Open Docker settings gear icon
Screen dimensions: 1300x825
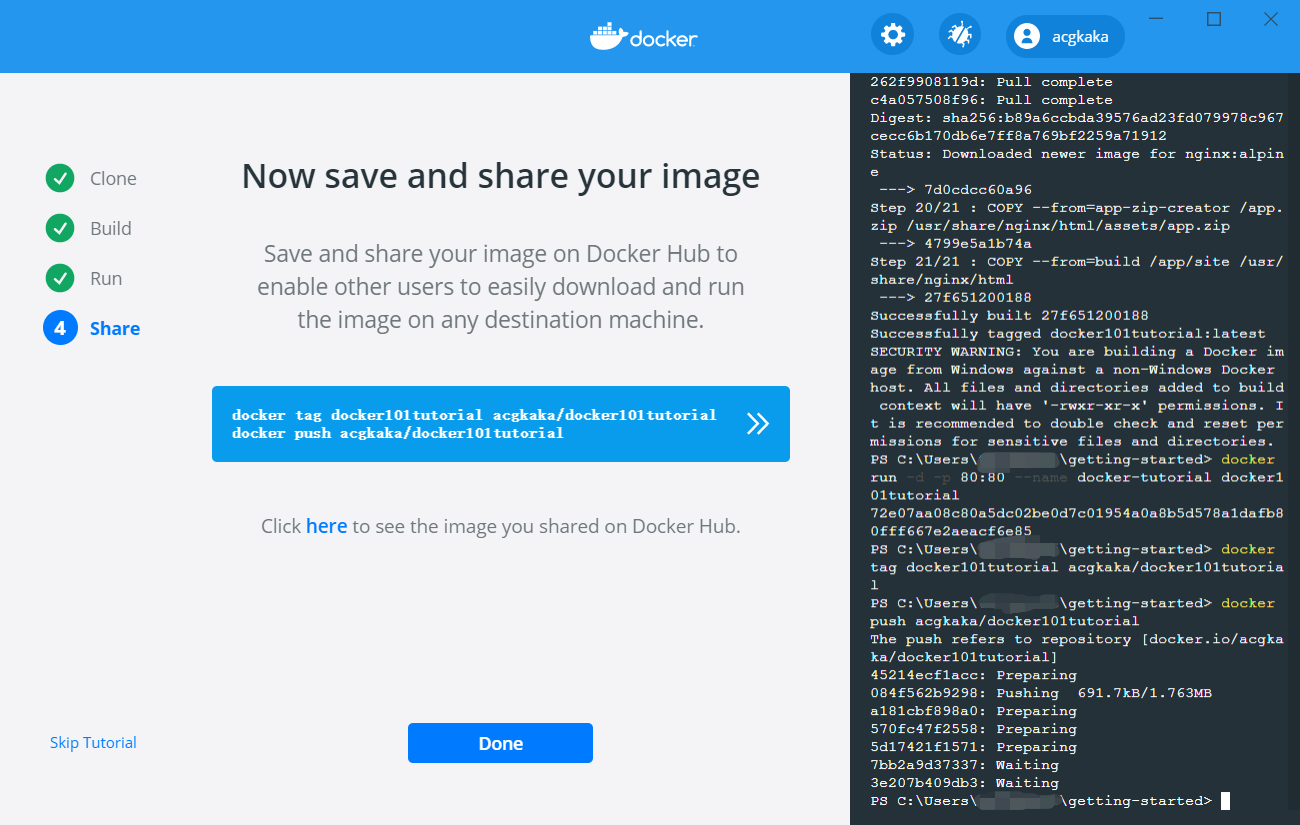[x=892, y=36]
